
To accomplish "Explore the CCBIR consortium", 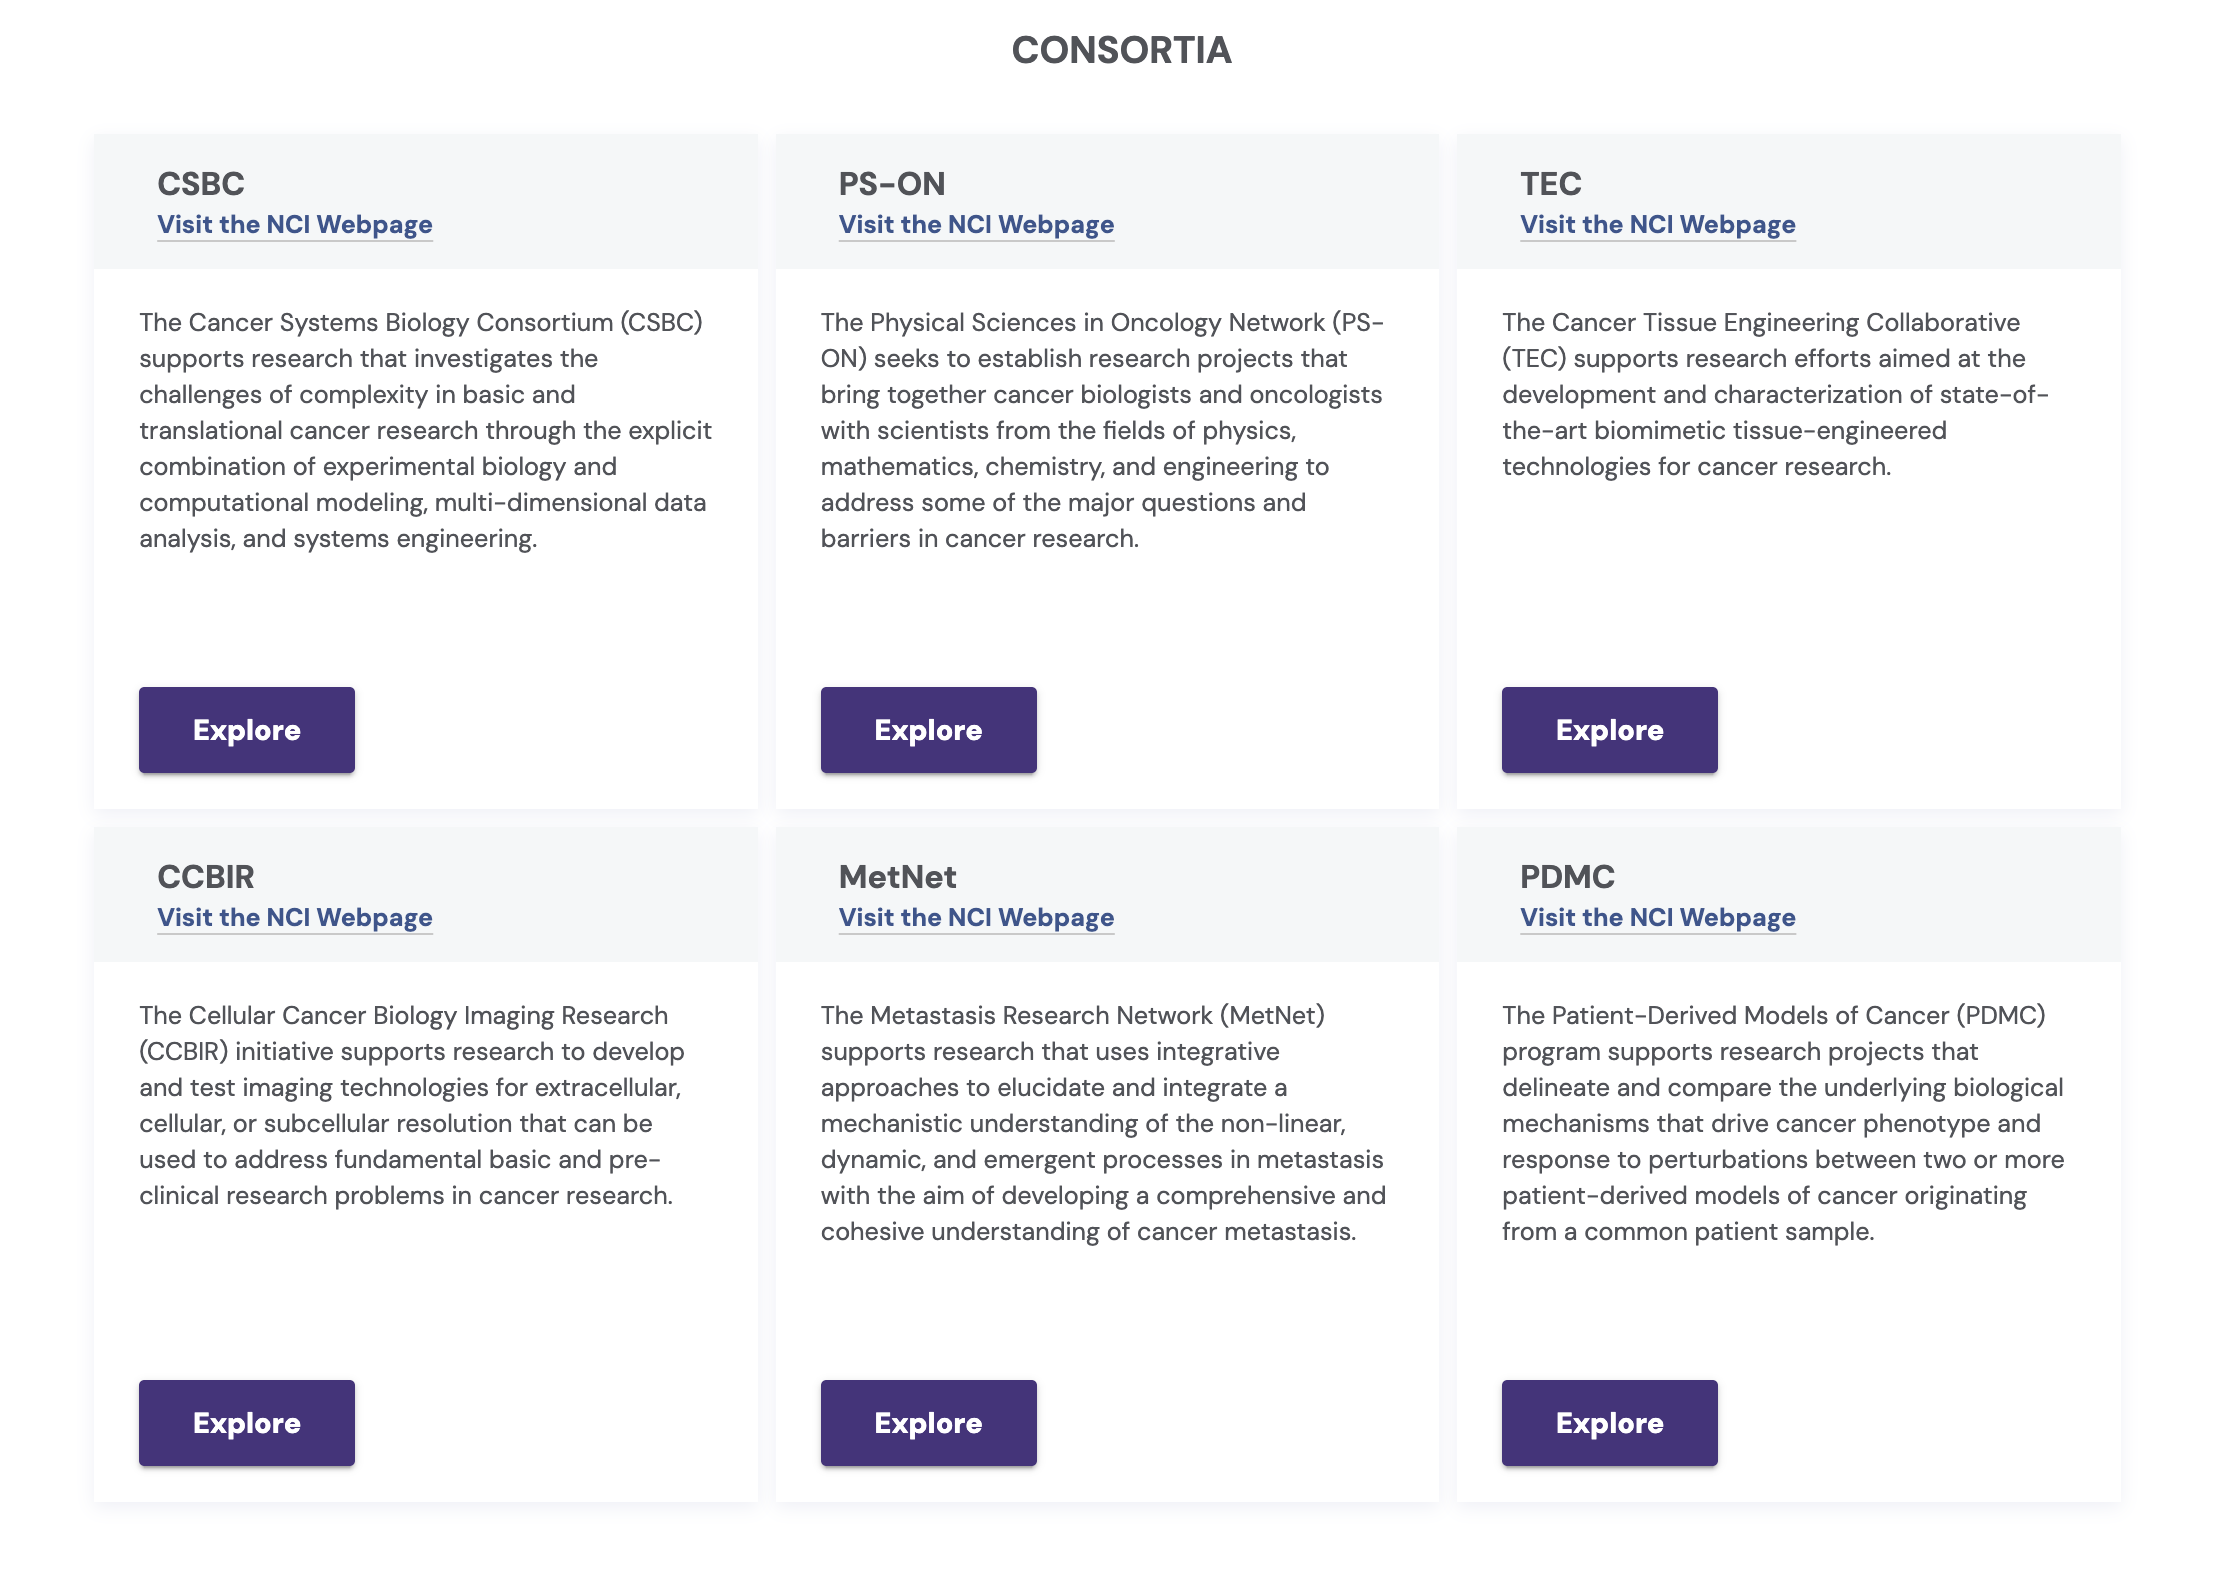I will click(x=246, y=1423).
